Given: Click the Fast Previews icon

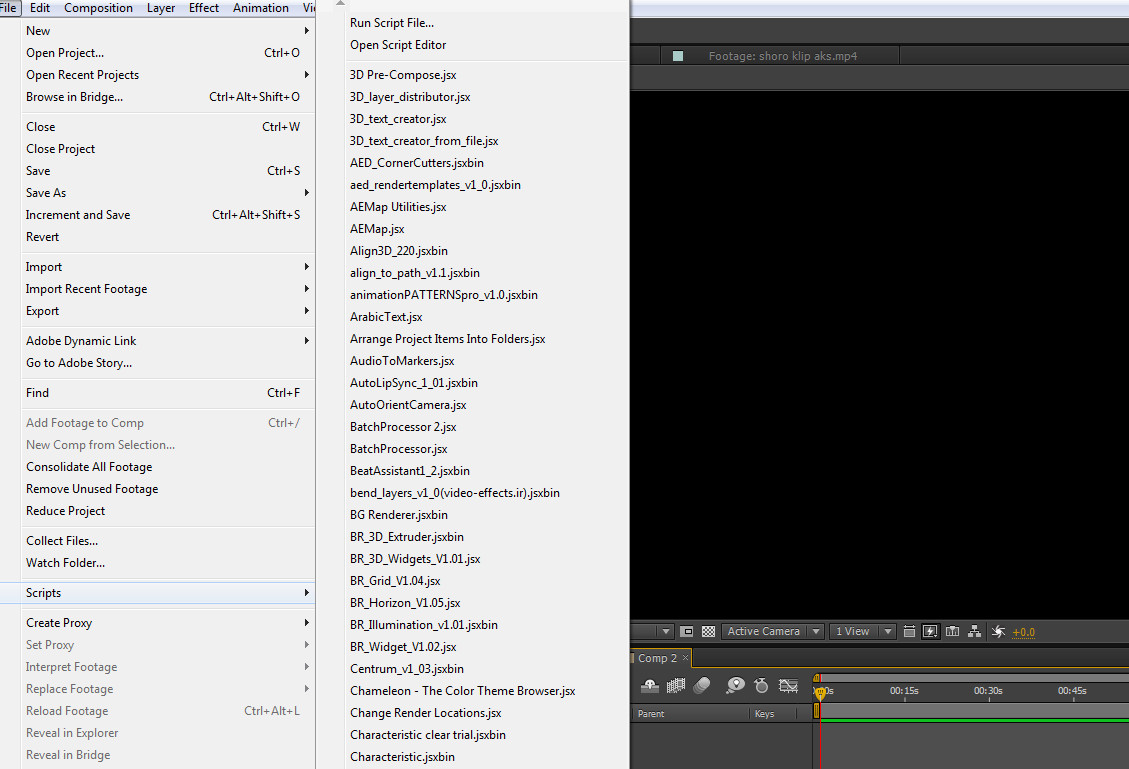Looking at the screenshot, I should [930, 631].
